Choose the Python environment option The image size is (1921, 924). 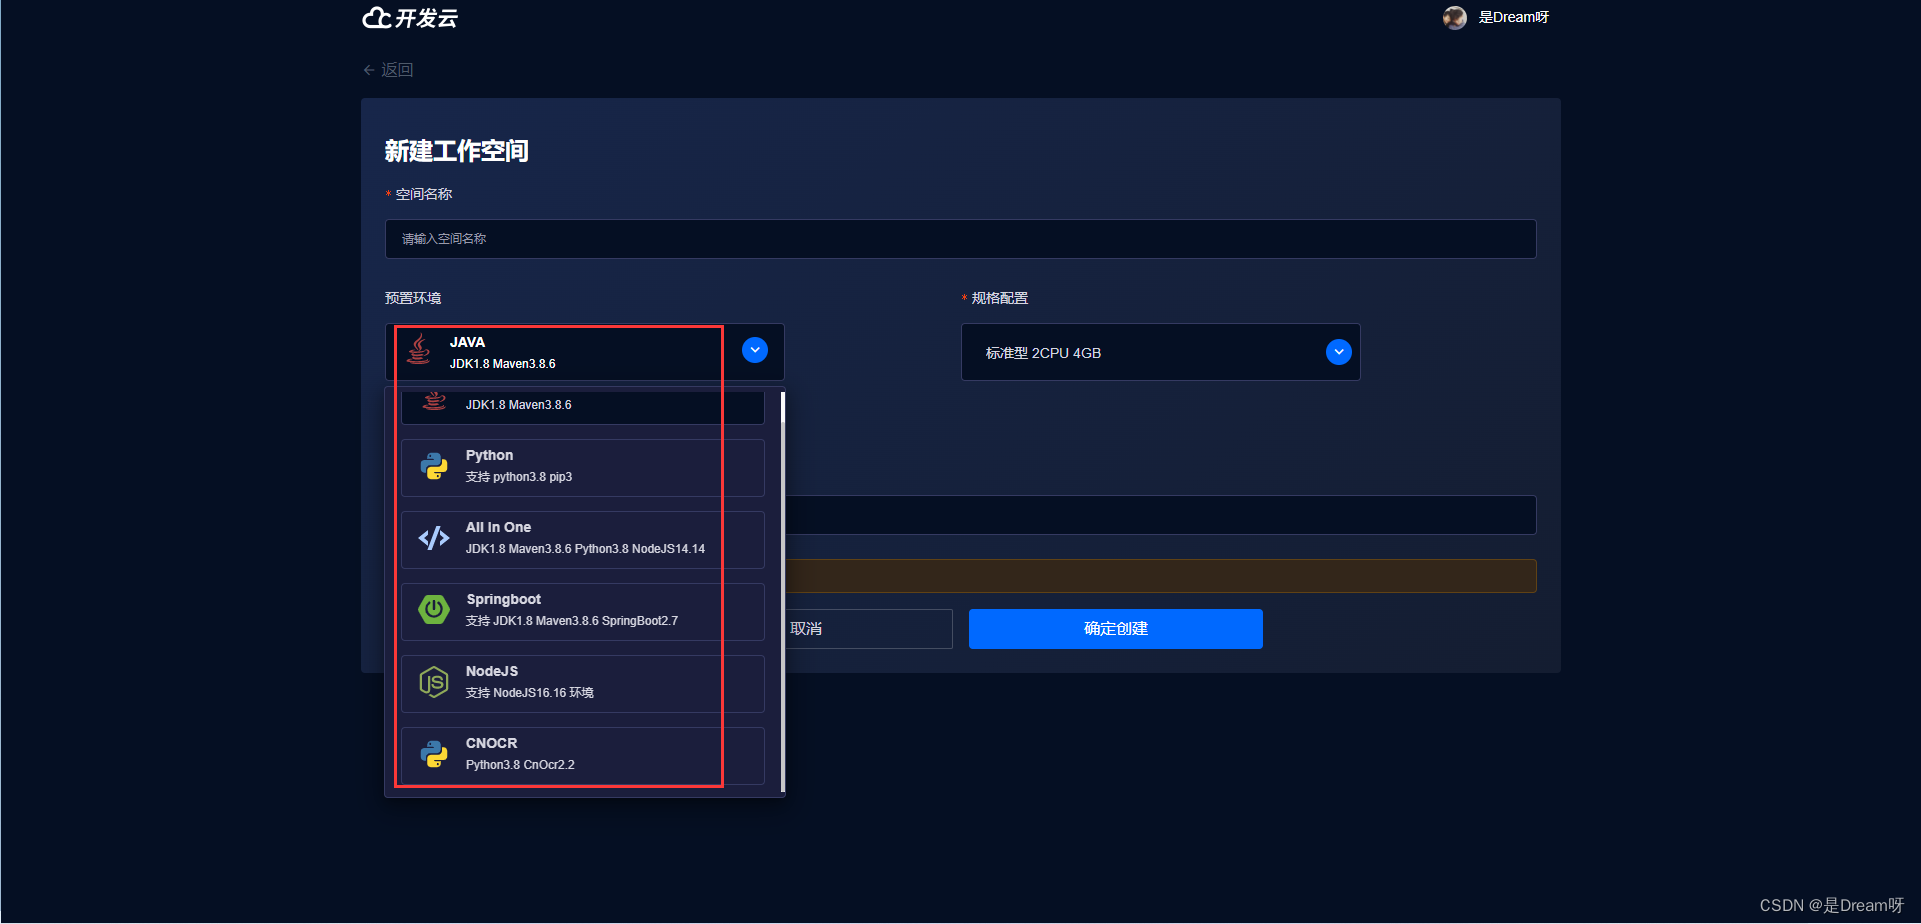[583, 468]
